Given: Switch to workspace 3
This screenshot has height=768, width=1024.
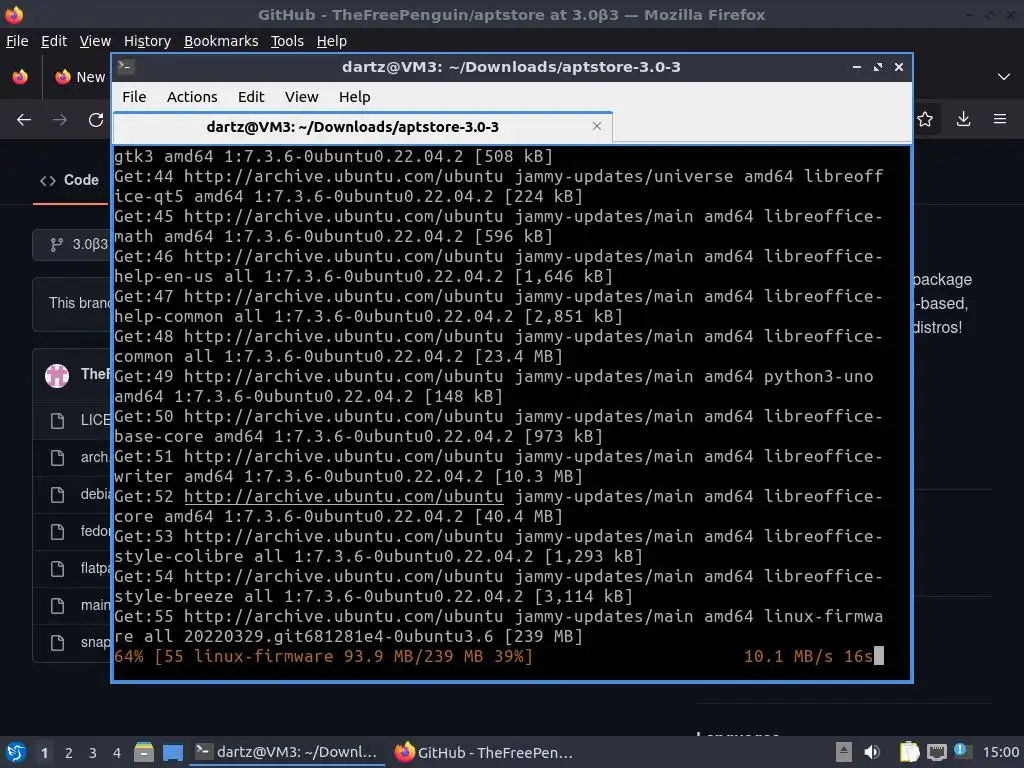Looking at the screenshot, I should coord(93,753).
